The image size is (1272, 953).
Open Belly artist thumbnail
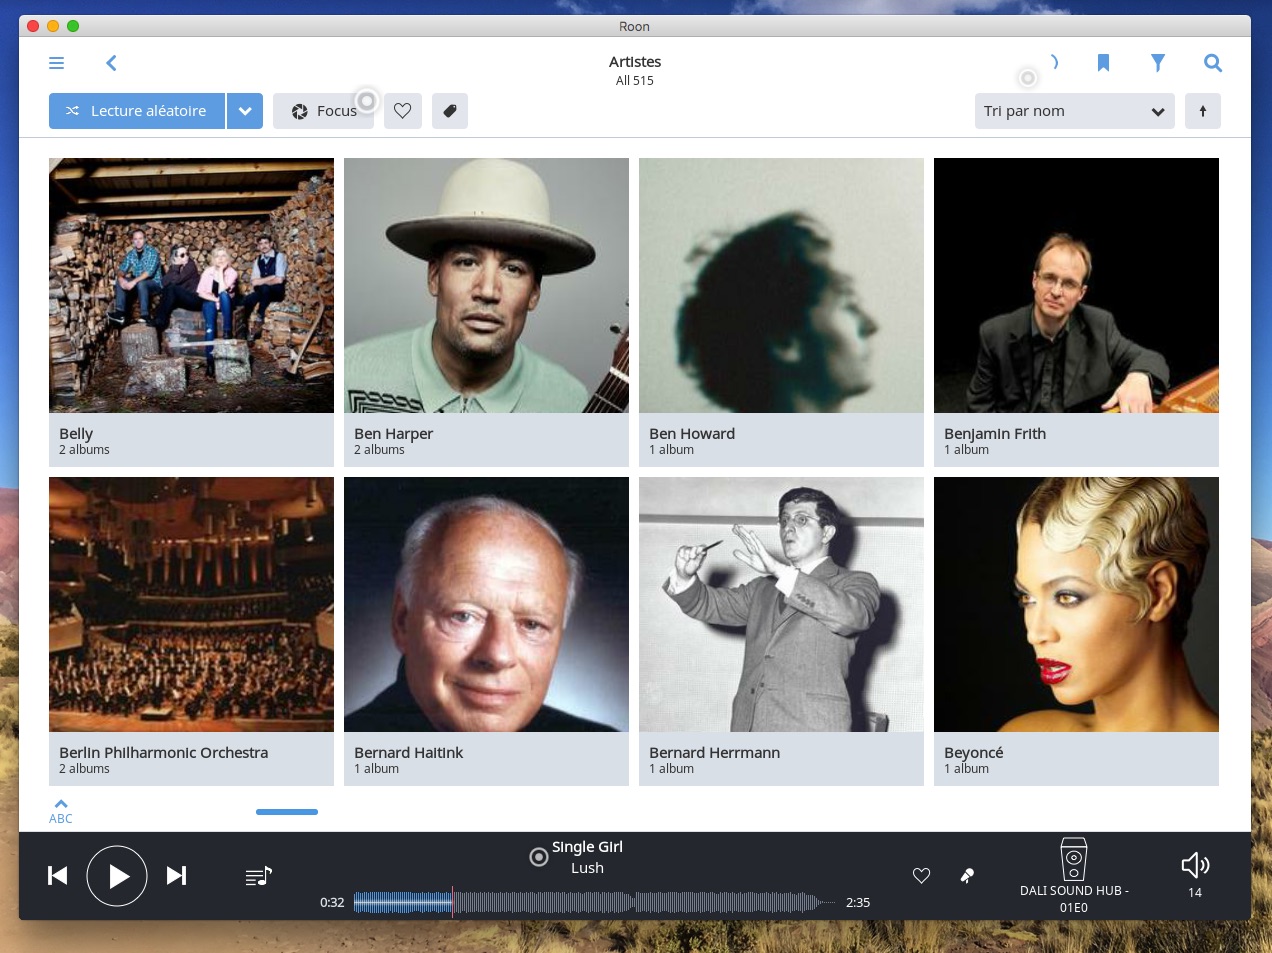[x=191, y=285]
